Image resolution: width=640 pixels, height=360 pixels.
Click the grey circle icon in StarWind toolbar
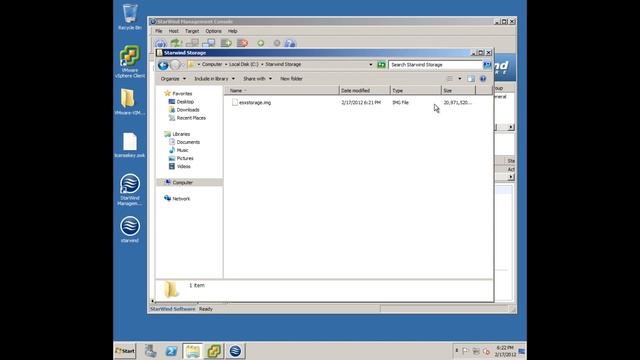pos(277,43)
